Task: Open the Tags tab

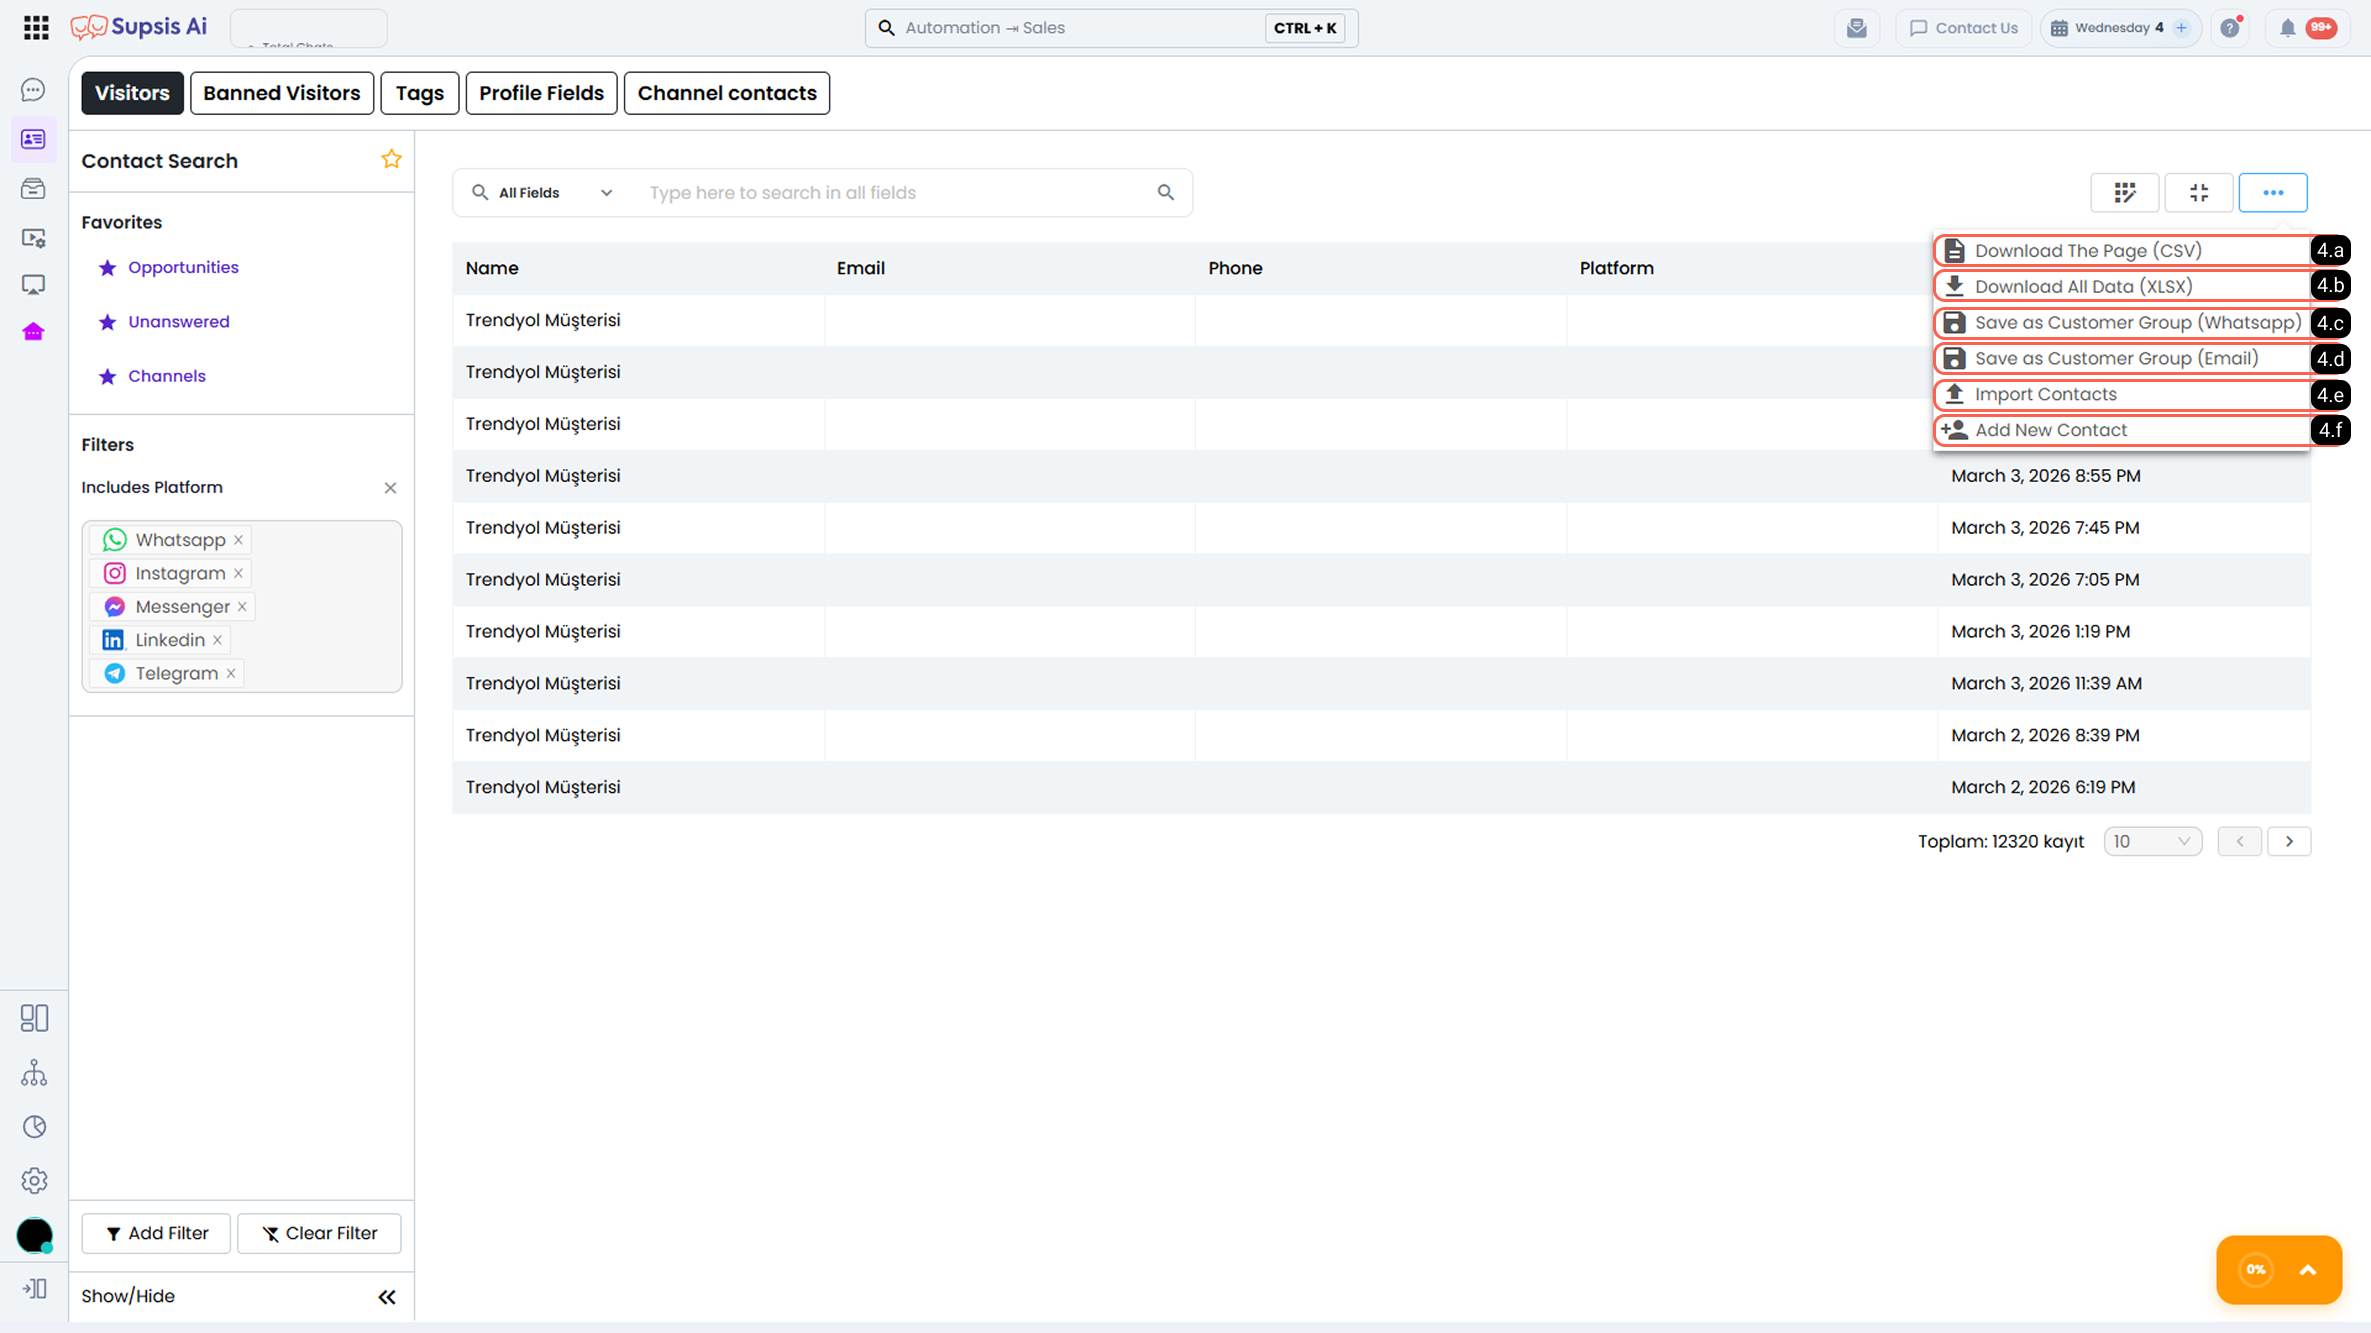Action: pos(420,93)
